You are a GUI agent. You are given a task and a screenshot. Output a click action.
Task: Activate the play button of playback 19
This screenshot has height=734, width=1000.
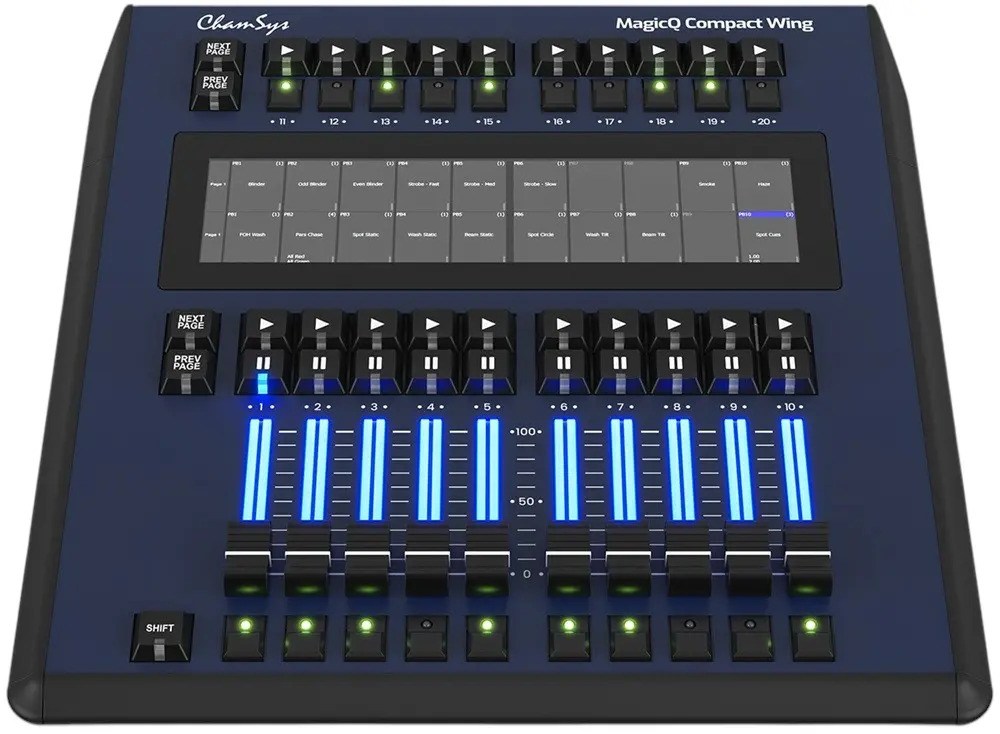[711, 58]
